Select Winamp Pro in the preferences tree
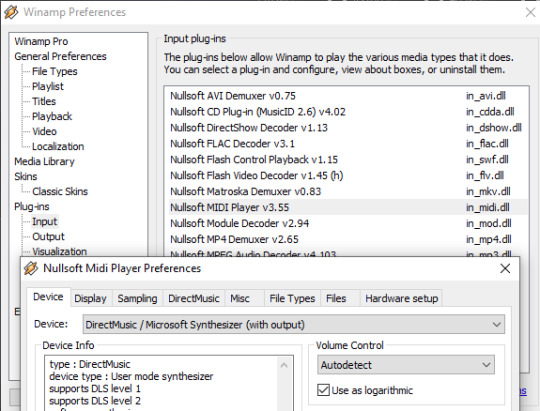The width and height of the screenshot is (540, 411). coord(41,41)
